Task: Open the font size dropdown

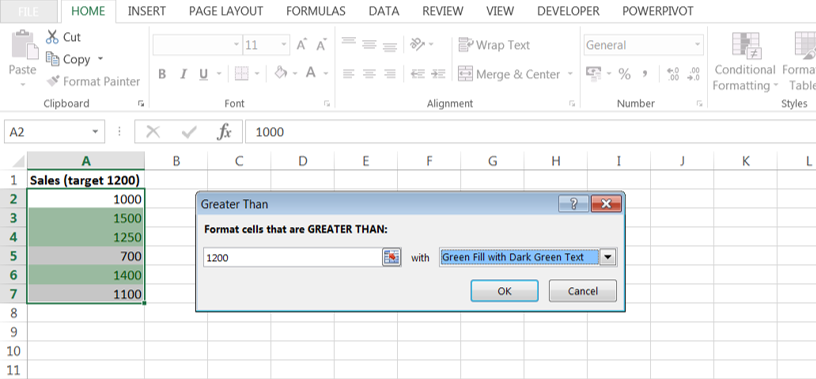Action: pyautogui.click(x=284, y=45)
